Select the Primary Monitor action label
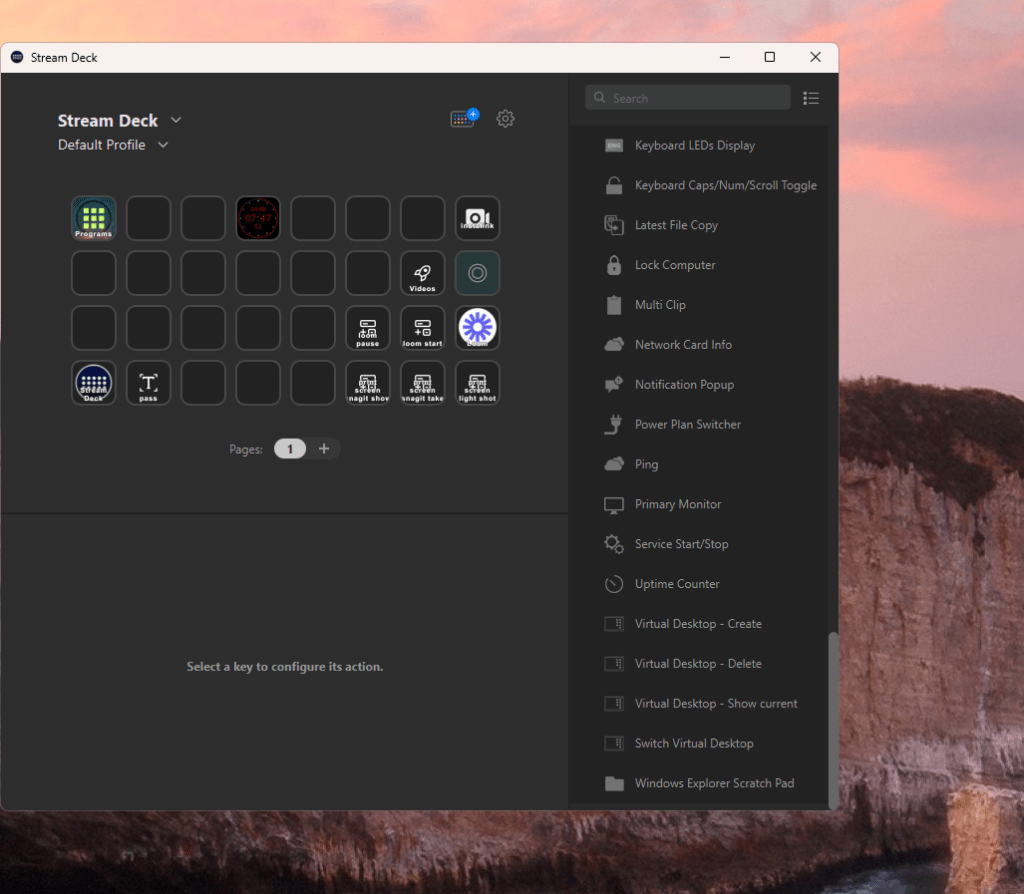This screenshot has height=894, width=1024. [x=678, y=504]
